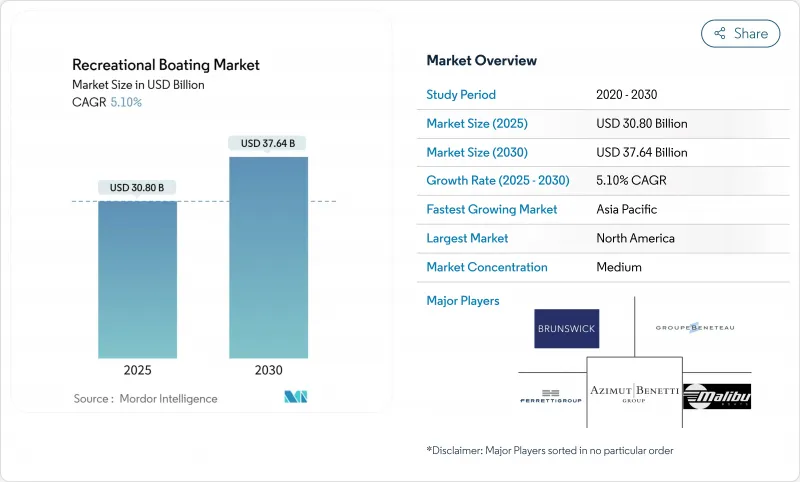Click the Share button
The image size is (800, 482).
740,33
